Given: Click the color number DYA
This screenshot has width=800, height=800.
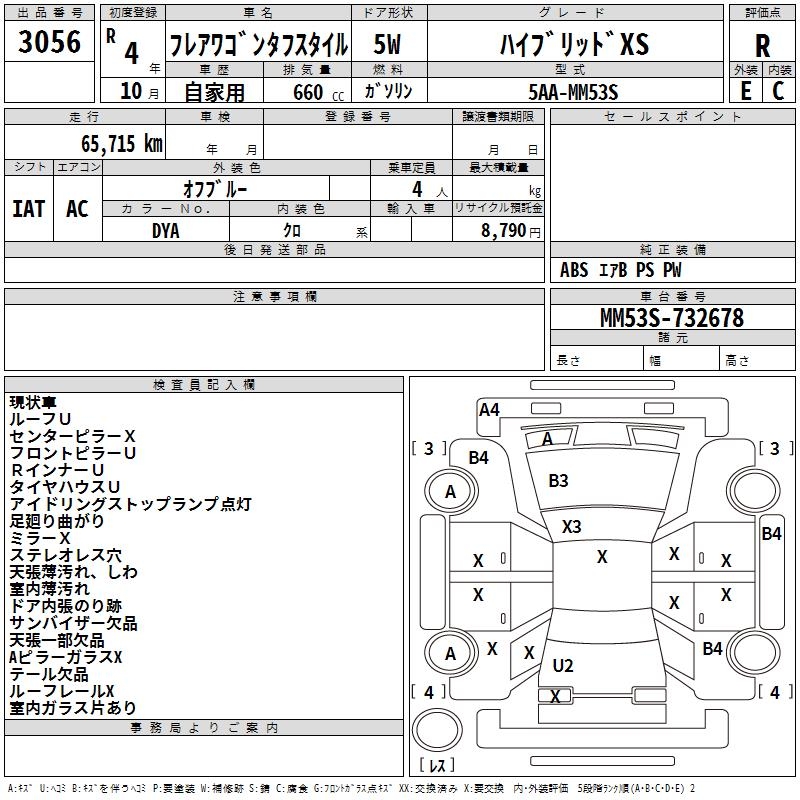Looking at the screenshot, I should 166,231.
